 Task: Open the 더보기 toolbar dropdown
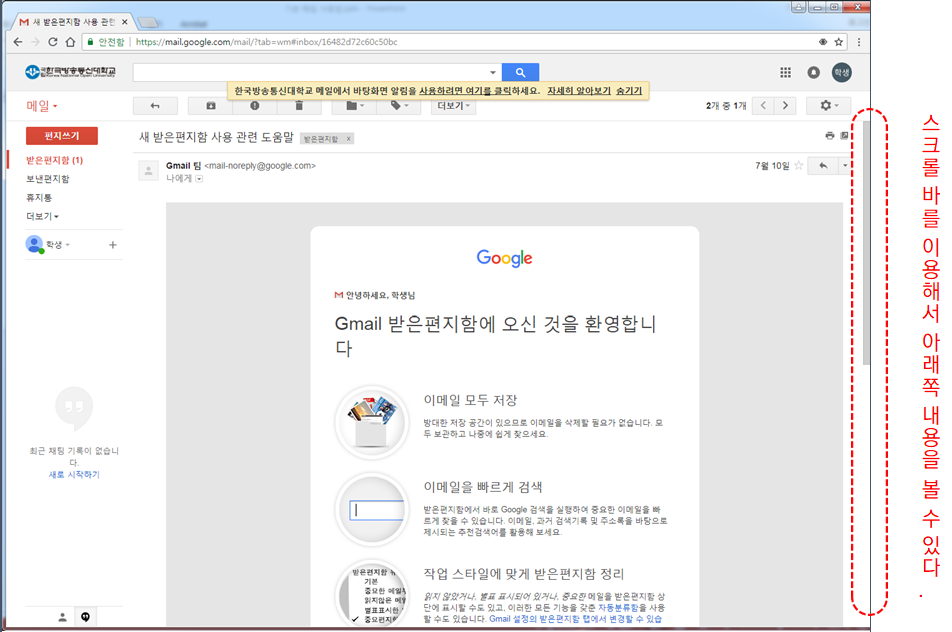454,106
